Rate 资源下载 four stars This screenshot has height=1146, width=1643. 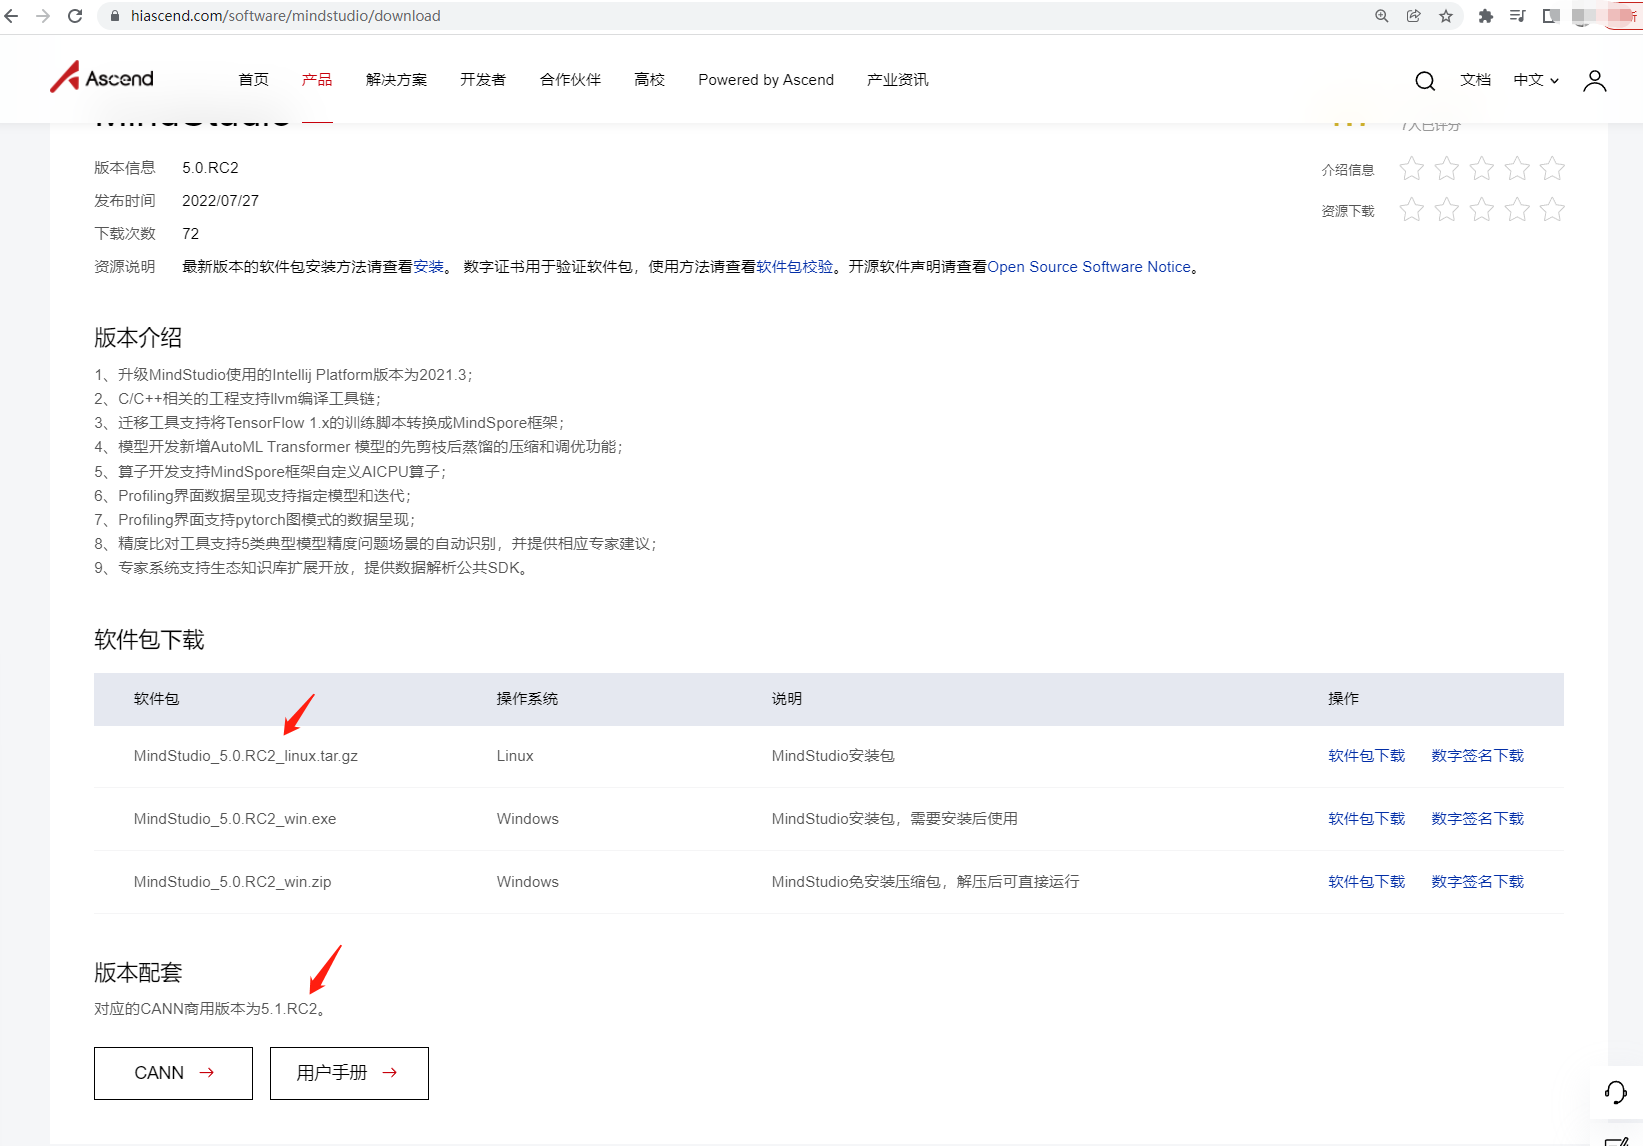pos(1517,209)
